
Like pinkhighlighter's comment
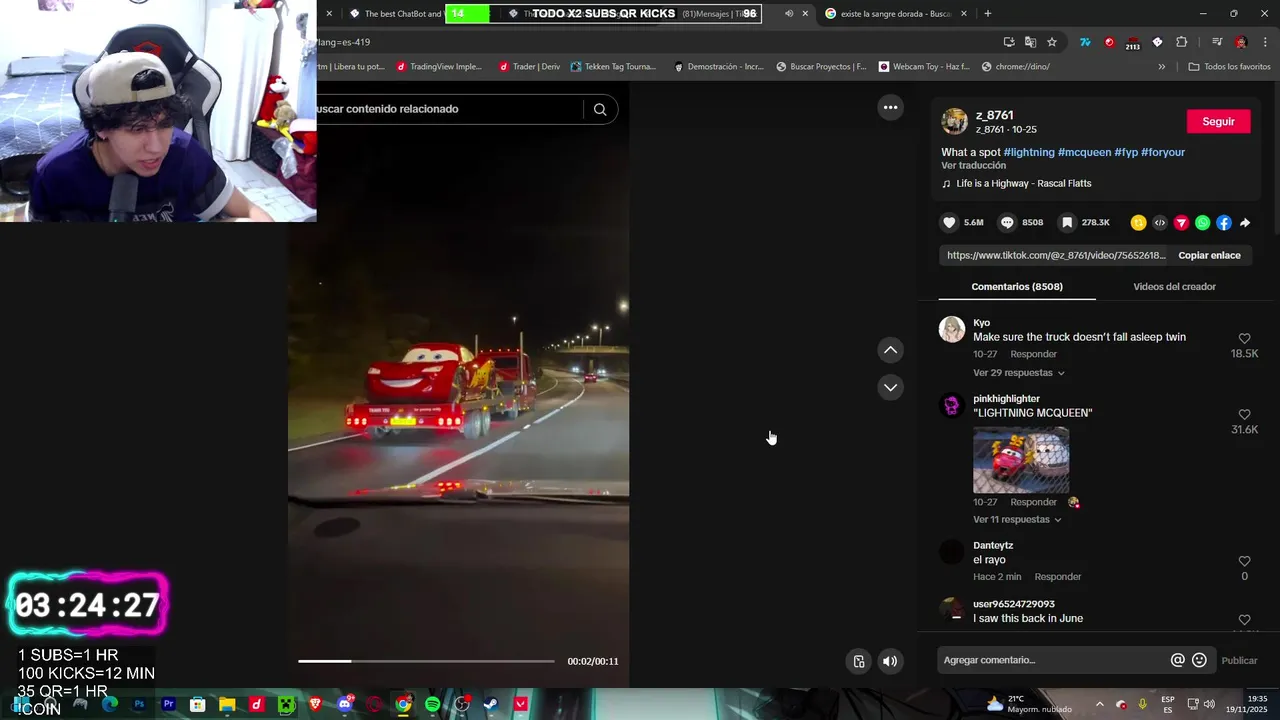point(1244,414)
